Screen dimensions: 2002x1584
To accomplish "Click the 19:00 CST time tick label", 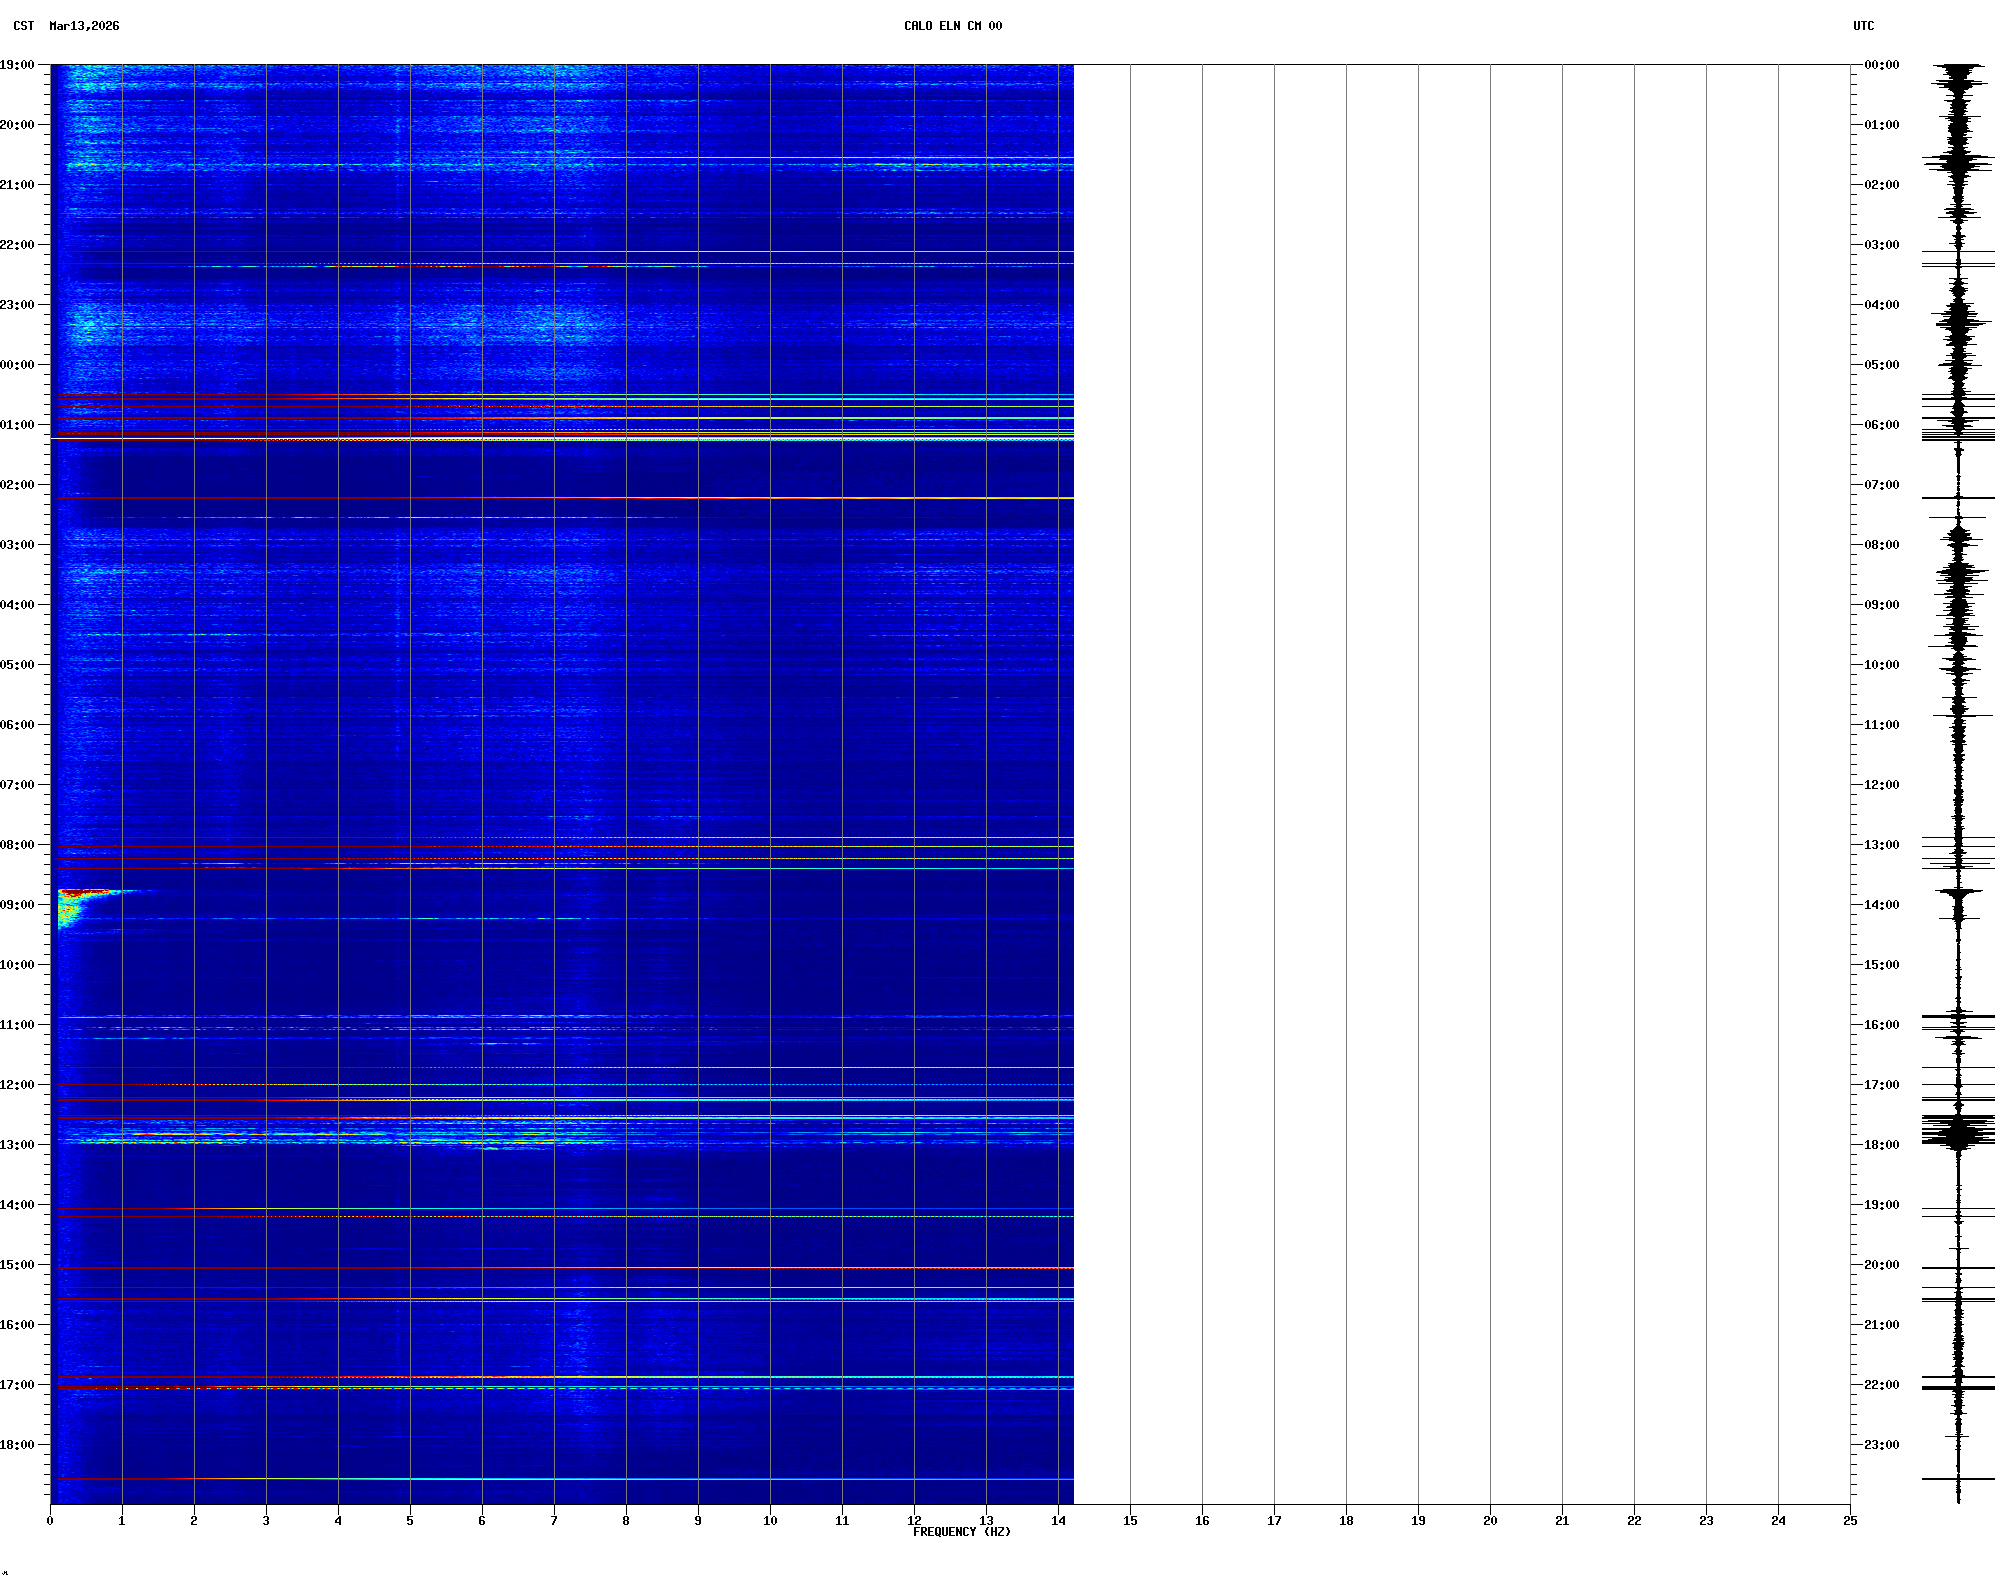I will coord(17,65).
